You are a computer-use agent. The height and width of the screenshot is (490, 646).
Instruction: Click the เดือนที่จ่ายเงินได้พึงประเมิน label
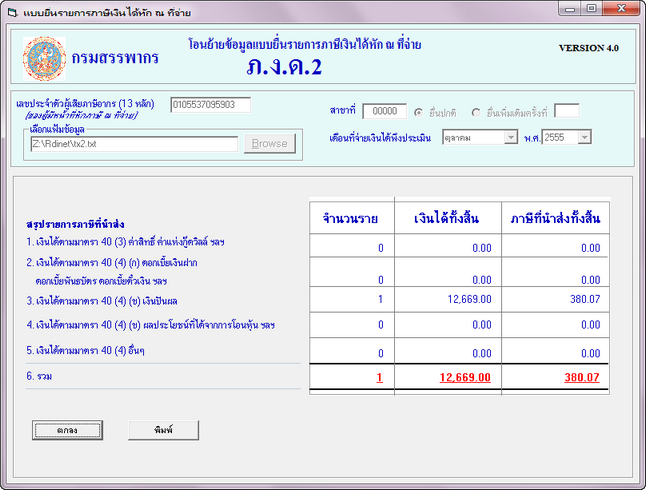pyautogui.click(x=380, y=138)
